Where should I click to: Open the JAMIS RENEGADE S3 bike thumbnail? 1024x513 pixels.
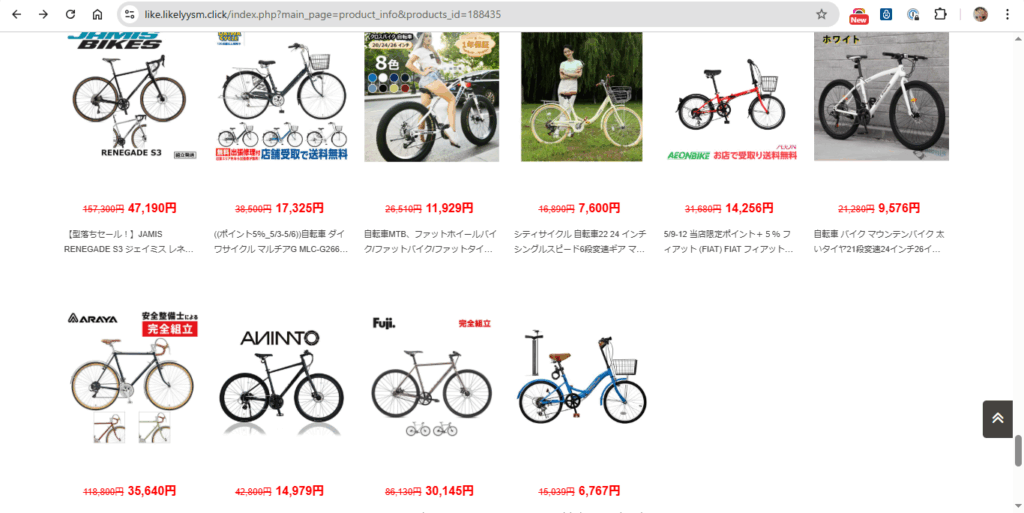pos(130,97)
